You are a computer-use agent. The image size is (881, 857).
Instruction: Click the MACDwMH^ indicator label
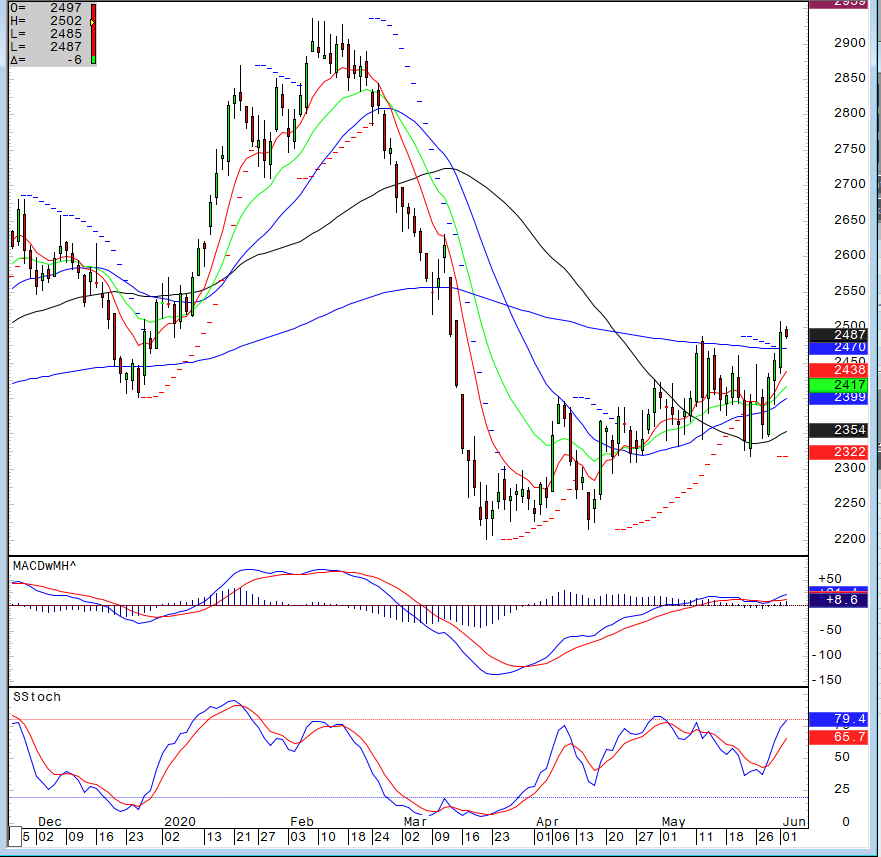point(44,566)
